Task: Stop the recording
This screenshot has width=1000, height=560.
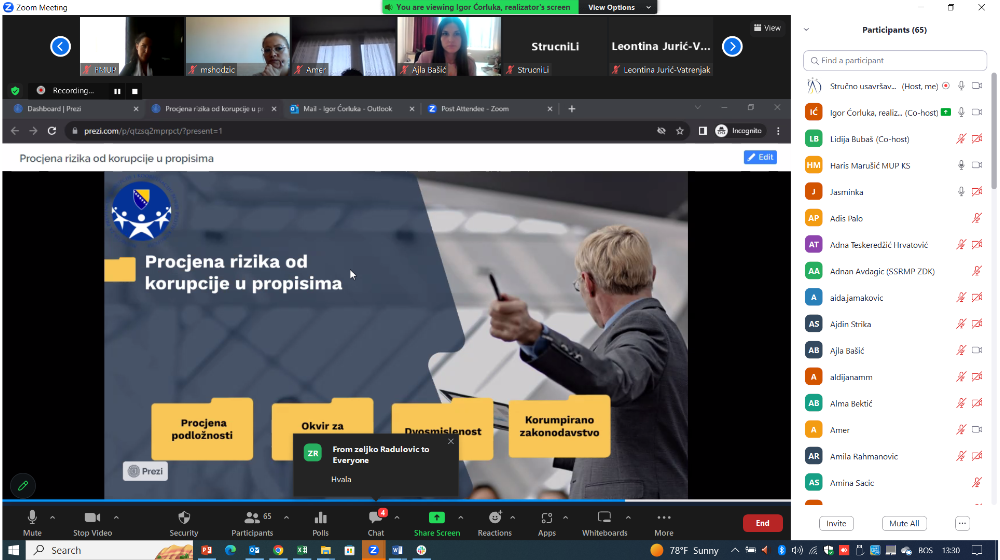Action: pos(135,91)
